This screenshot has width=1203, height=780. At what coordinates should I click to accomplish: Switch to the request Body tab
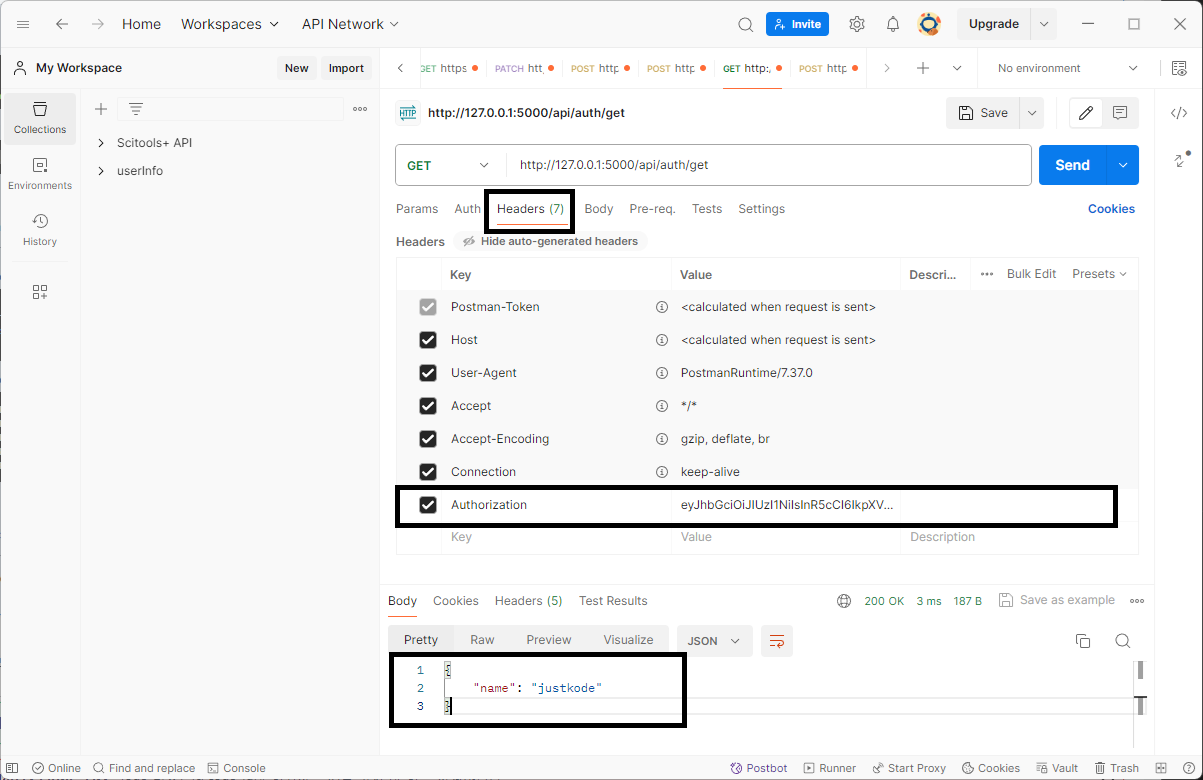pos(599,209)
